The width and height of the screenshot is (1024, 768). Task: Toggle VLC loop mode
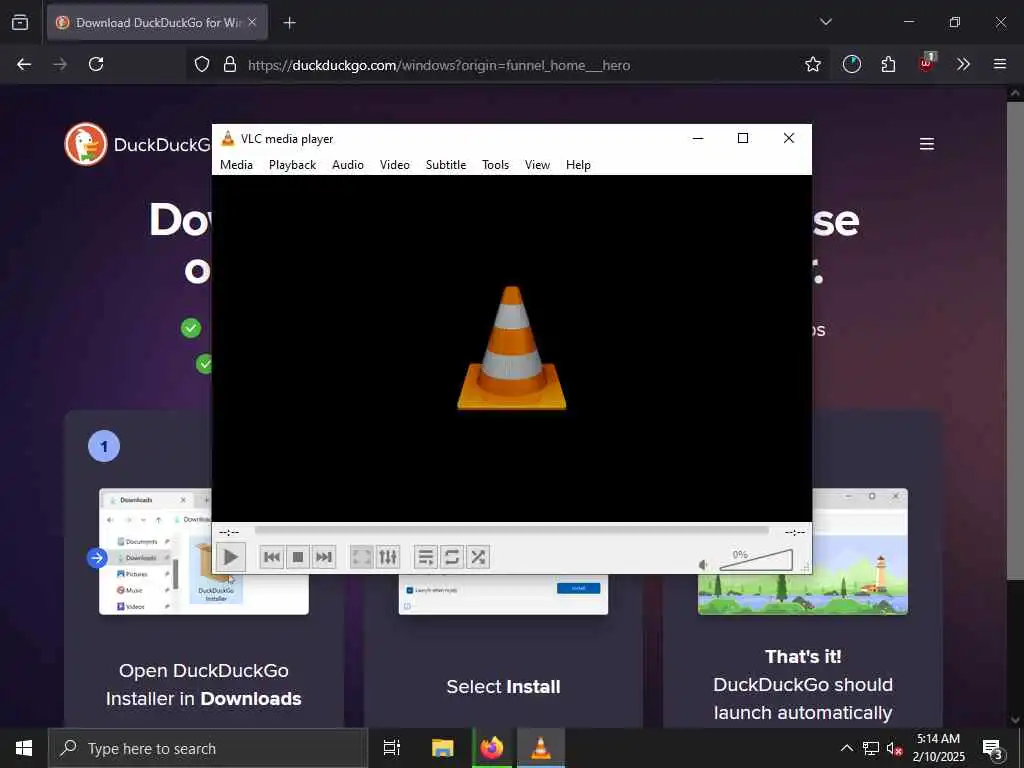[451, 557]
